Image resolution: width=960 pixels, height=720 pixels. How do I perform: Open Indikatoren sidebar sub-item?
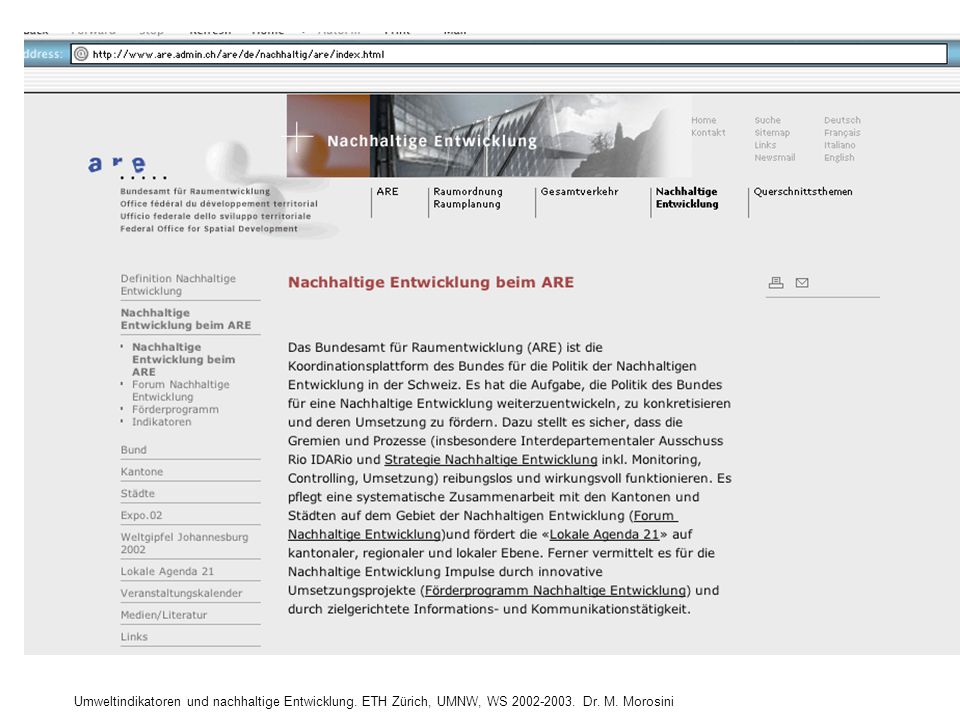point(162,422)
